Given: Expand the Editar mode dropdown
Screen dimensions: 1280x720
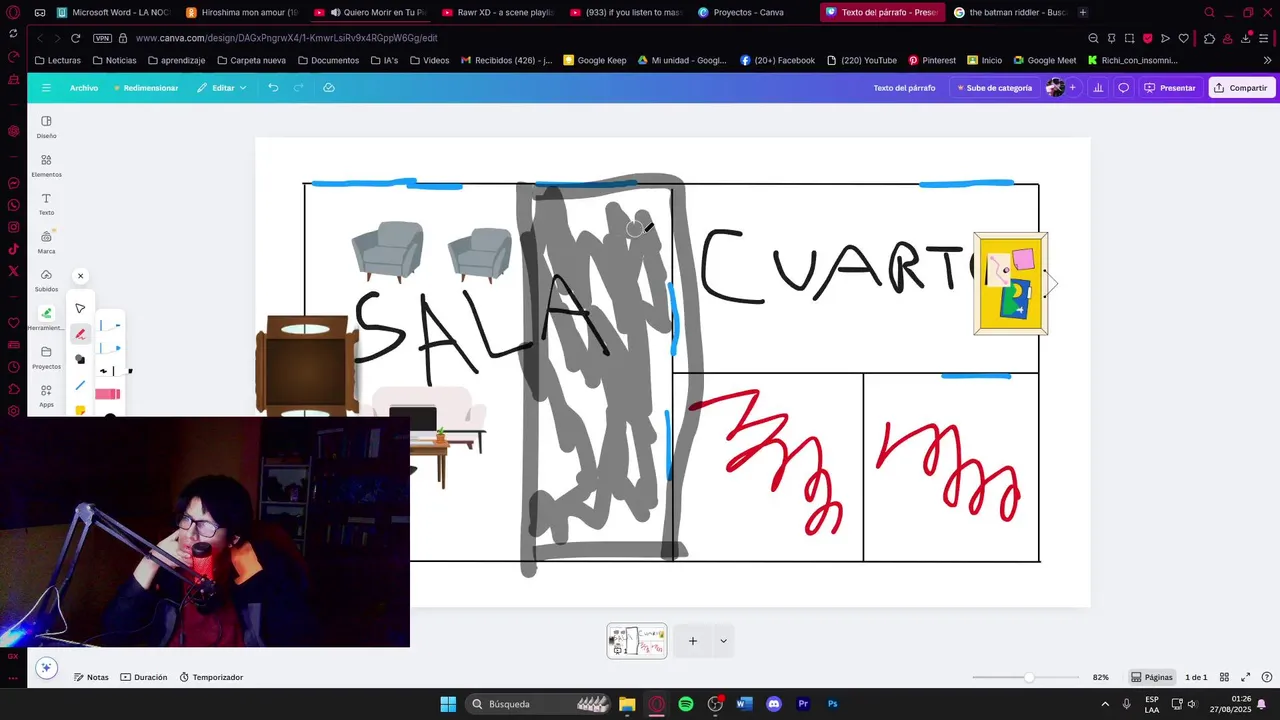Looking at the screenshot, I should tap(221, 88).
